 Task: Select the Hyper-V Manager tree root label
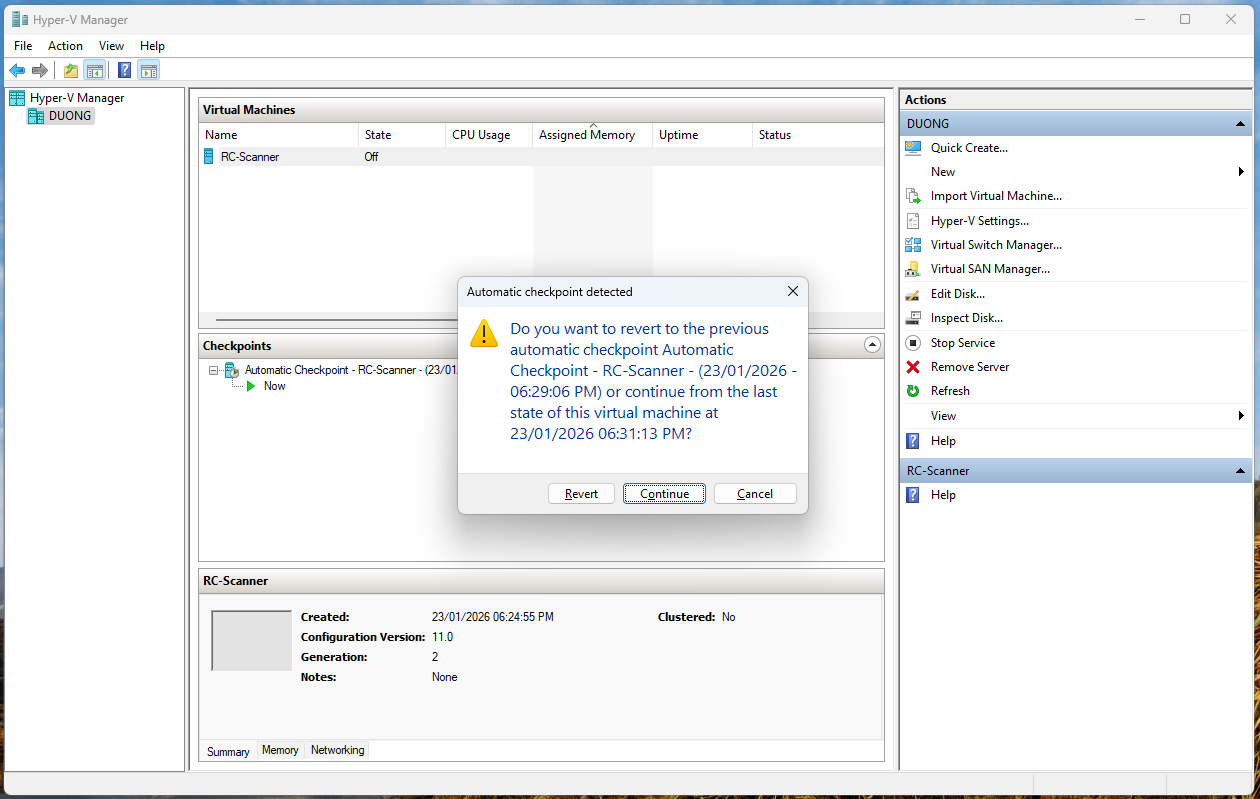77,98
